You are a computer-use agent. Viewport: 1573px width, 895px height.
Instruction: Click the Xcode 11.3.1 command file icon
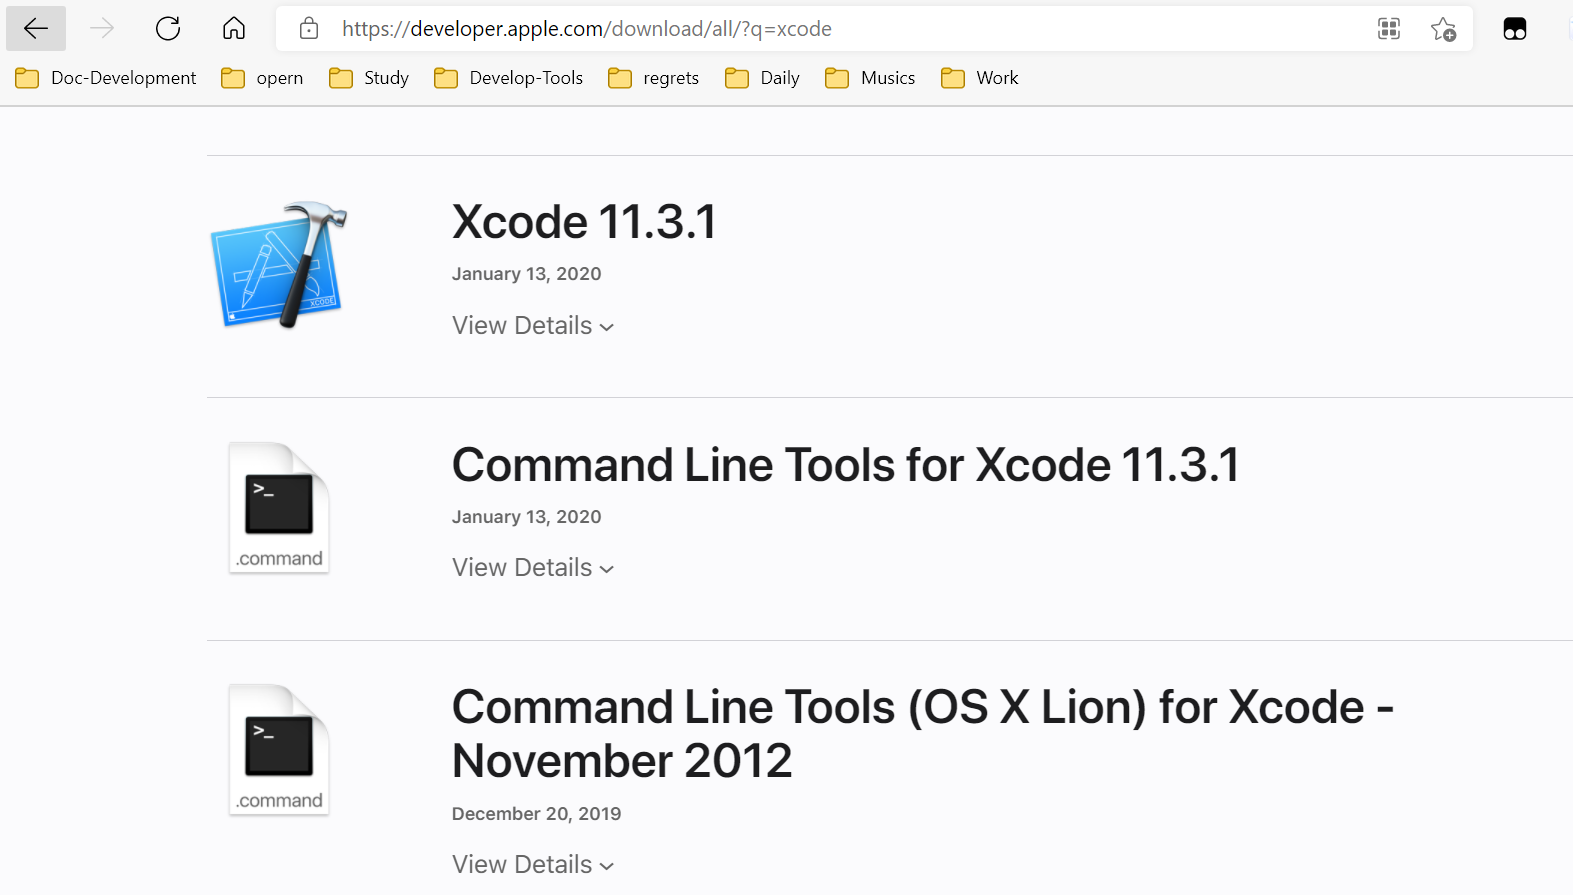(279, 508)
